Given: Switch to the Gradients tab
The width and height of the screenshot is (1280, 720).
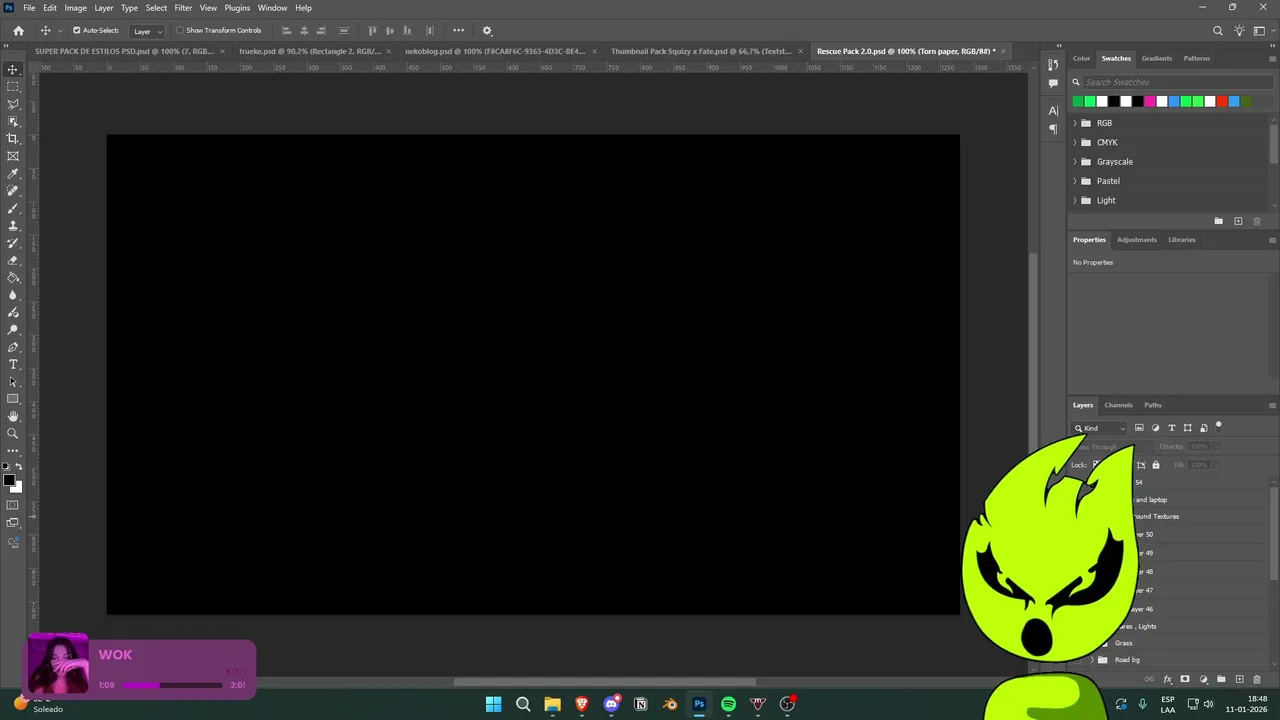Looking at the screenshot, I should pyautogui.click(x=1157, y=58).
